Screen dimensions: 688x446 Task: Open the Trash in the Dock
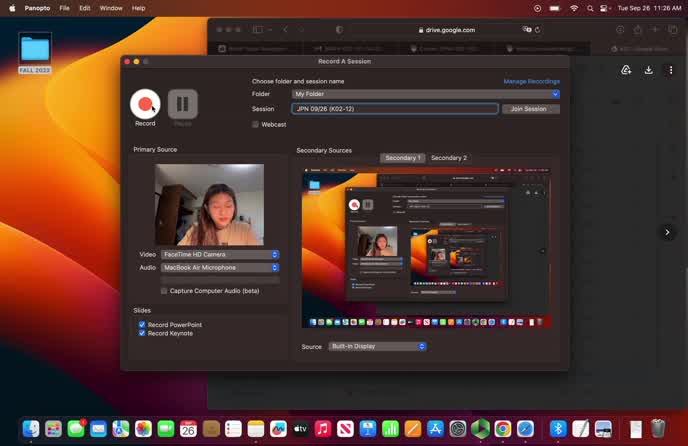[658, 428]
